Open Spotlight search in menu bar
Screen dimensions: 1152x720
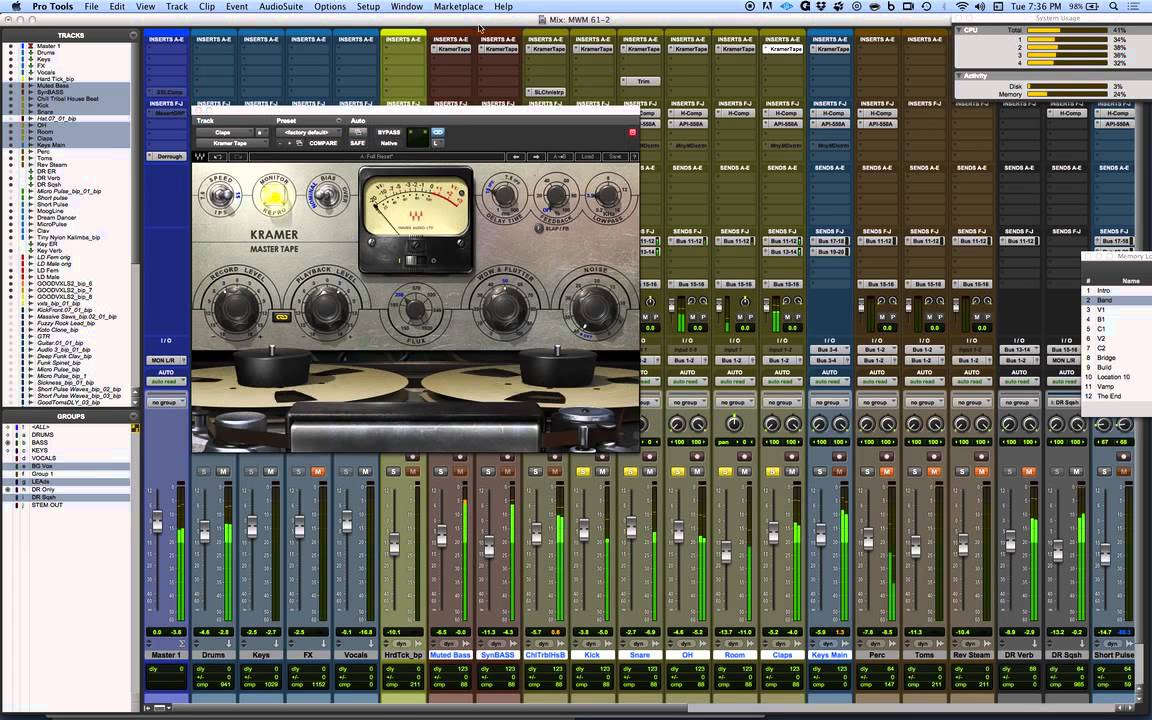point(1114,7)
